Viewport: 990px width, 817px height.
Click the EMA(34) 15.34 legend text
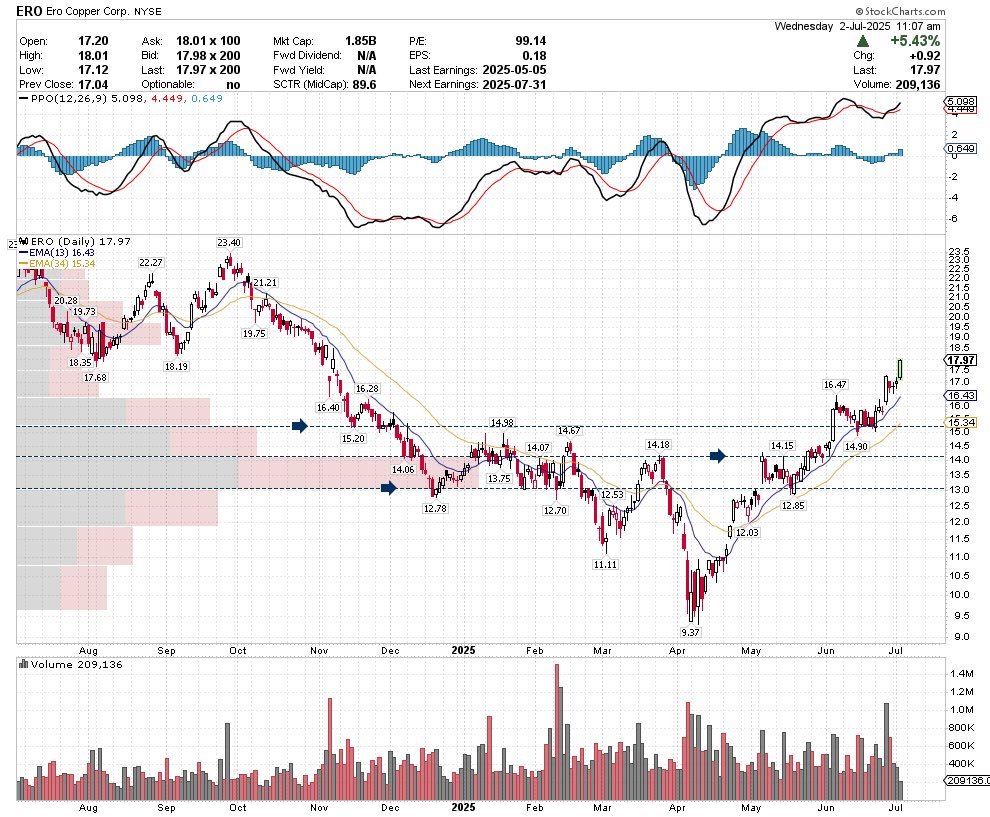pyautogui.click(x=61, y=263)
